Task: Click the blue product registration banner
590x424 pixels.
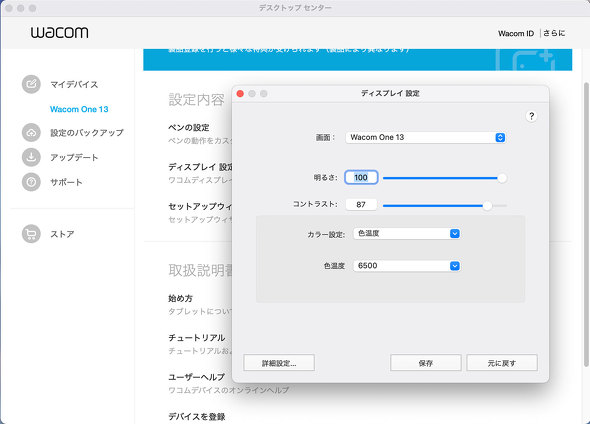Action: point(357,59)
